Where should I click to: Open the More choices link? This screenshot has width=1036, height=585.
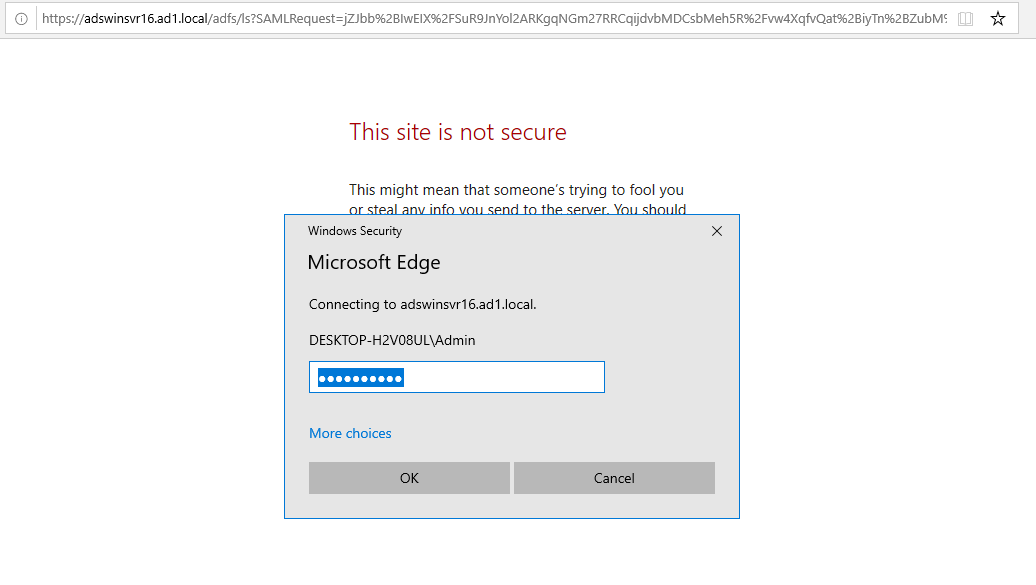tap(350, 433)
